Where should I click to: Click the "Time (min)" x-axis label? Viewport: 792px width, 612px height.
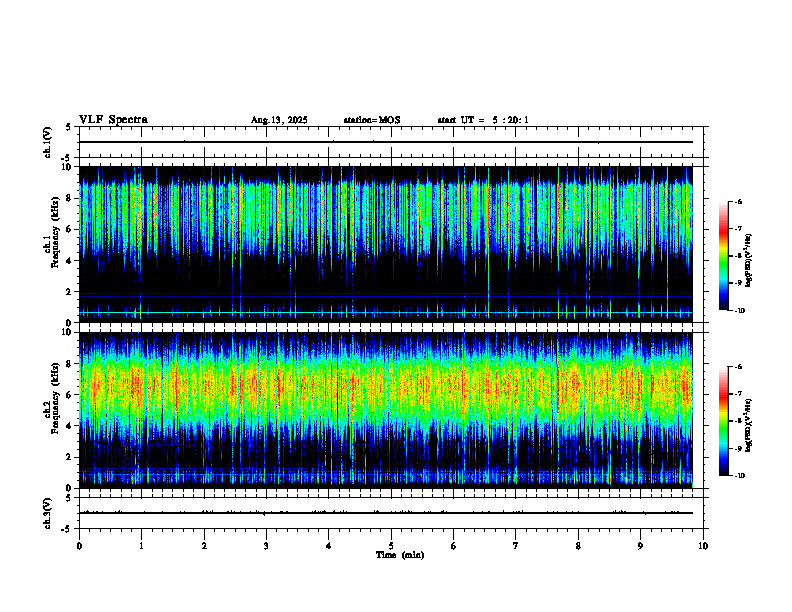click(400, 555)
